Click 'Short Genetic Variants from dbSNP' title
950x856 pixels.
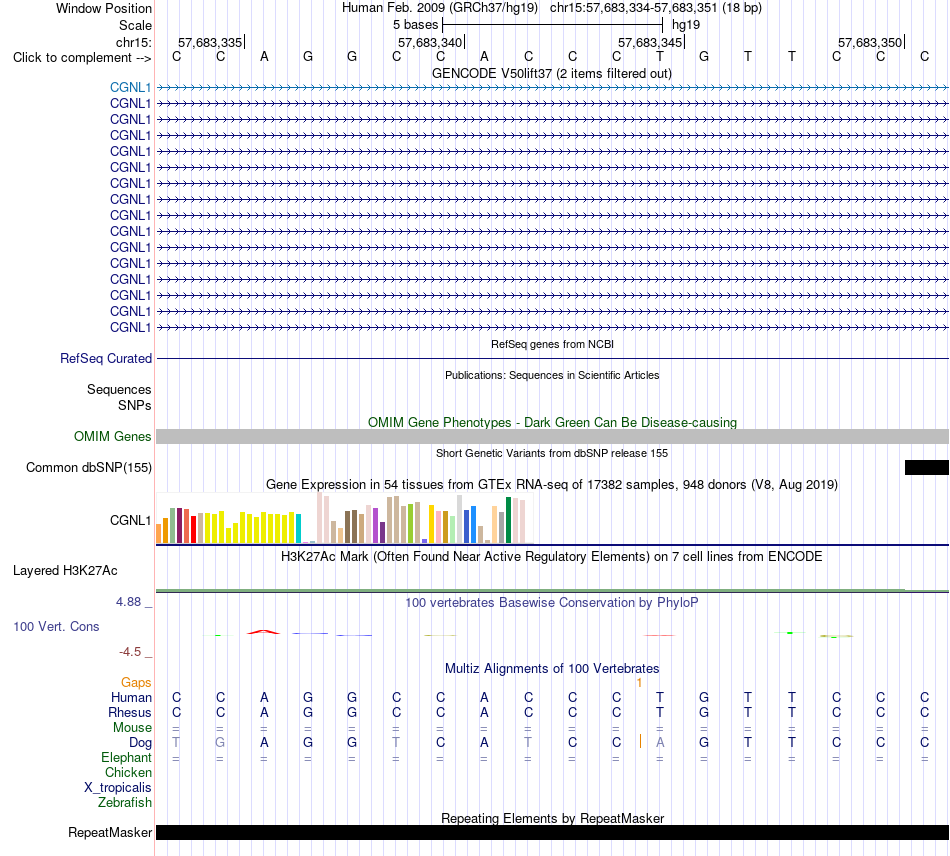coord(552,453)
